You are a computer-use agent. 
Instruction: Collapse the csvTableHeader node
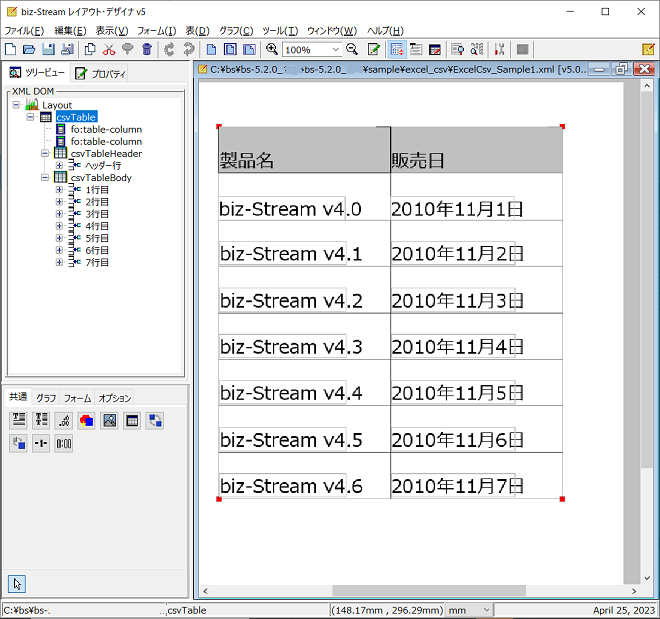click(x=45, y=154)
